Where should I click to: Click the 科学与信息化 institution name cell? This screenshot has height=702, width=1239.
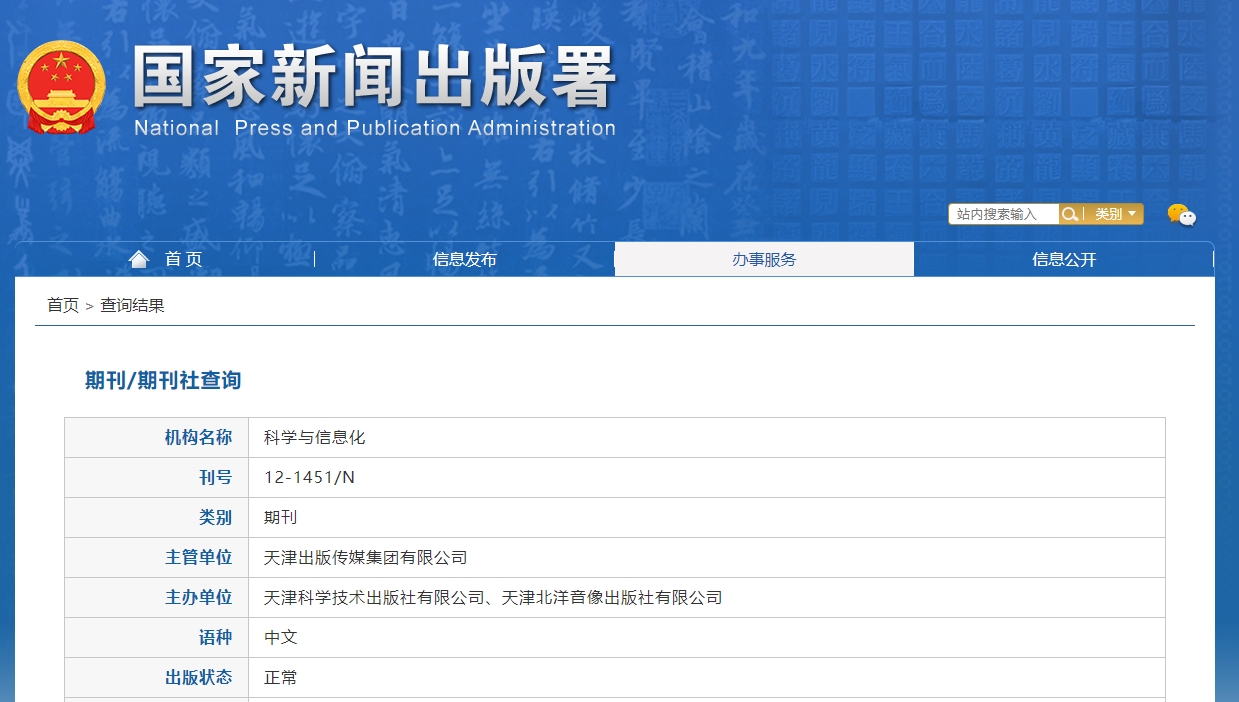[315, 438]
